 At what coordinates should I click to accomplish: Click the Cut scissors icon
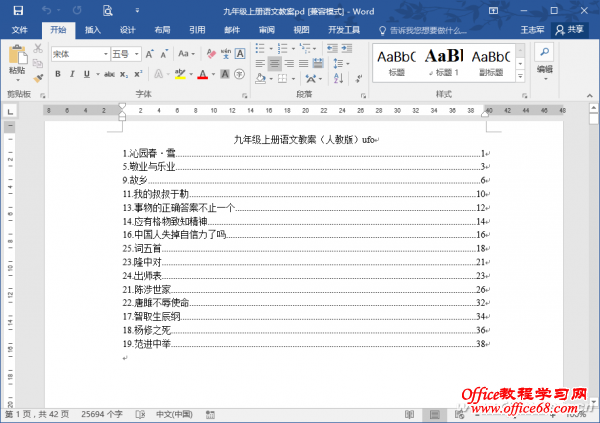point(38,48)
